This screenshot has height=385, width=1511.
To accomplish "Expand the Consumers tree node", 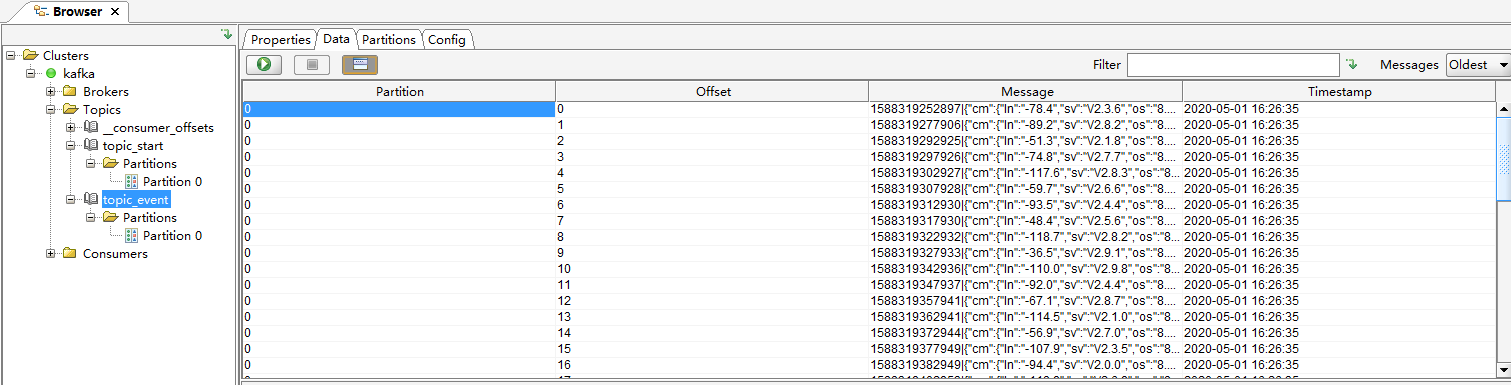I will [50, 254].
